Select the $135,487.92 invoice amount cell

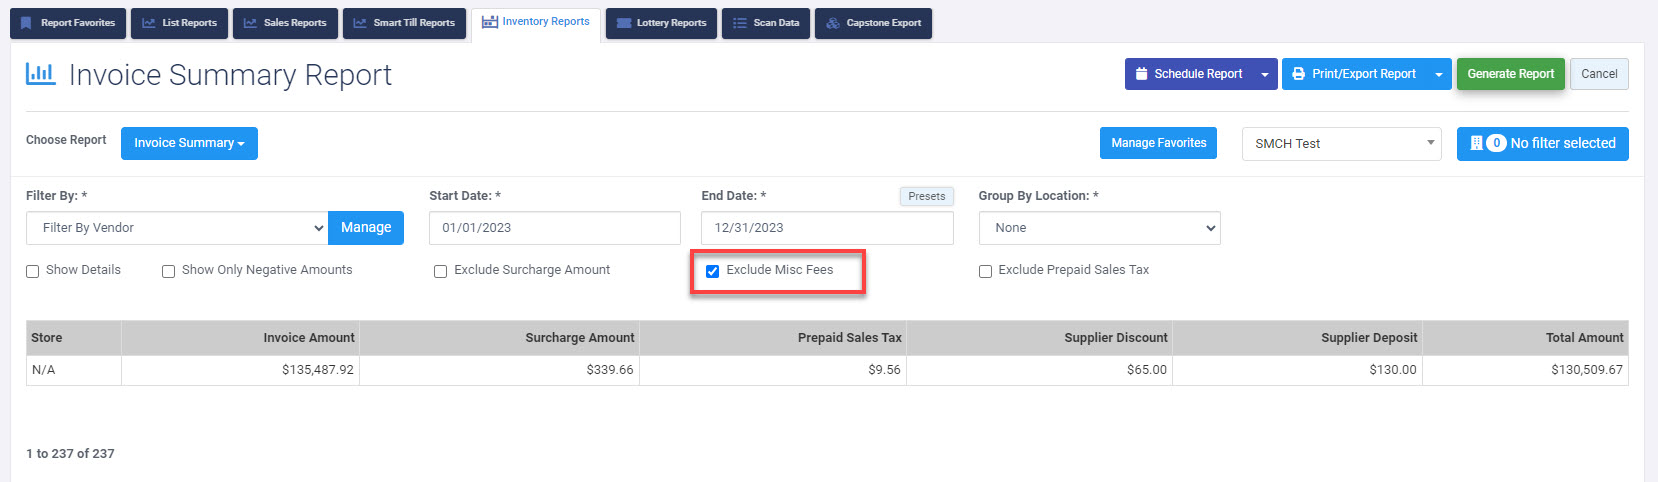pyautogui.click(x=240, y=370)
